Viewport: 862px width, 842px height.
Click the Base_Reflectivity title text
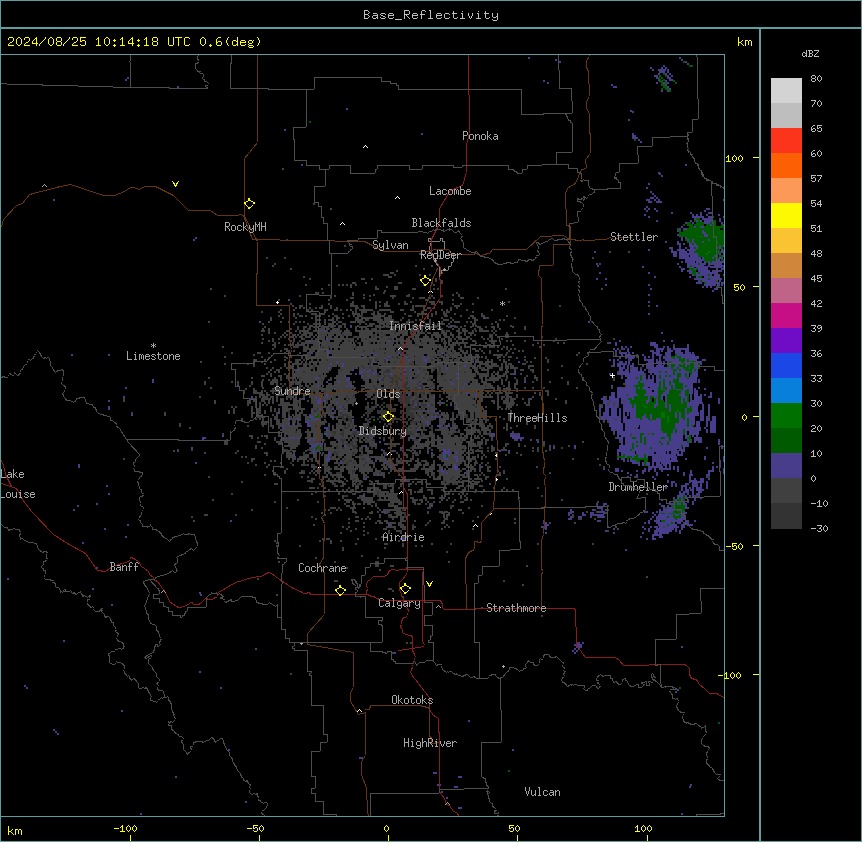point(431,15)
